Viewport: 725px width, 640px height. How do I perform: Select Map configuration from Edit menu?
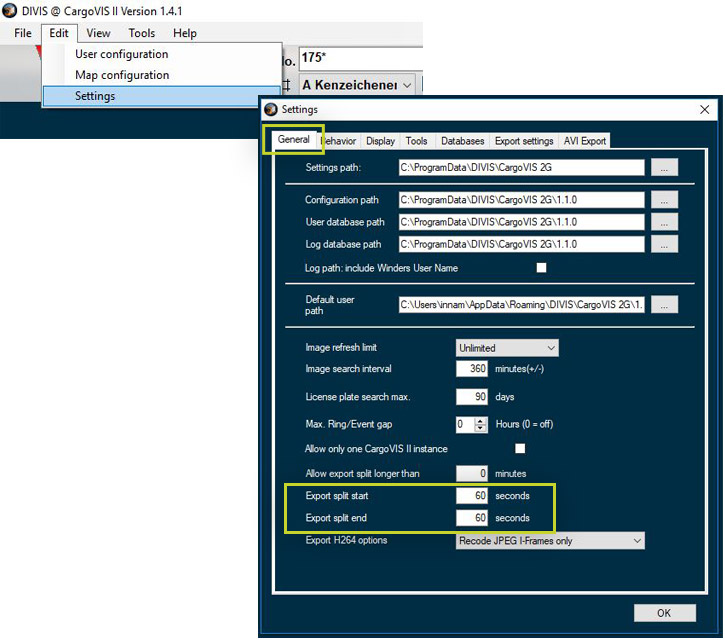[122, 75]
